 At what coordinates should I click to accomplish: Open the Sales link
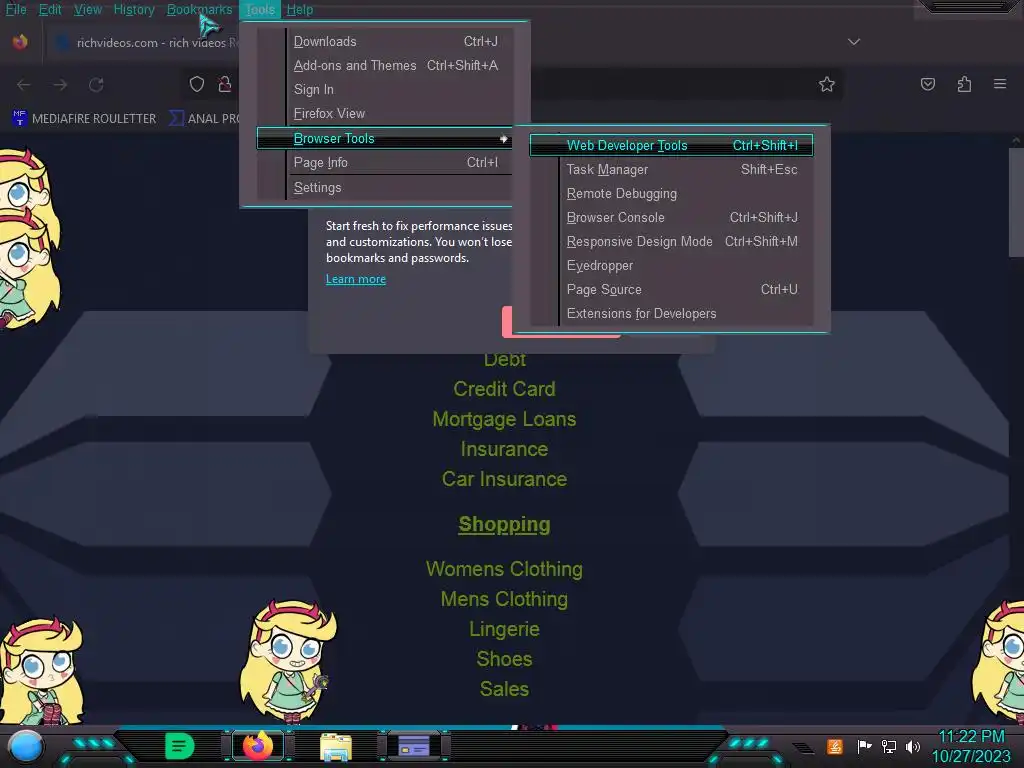click(x=504, y=690)
